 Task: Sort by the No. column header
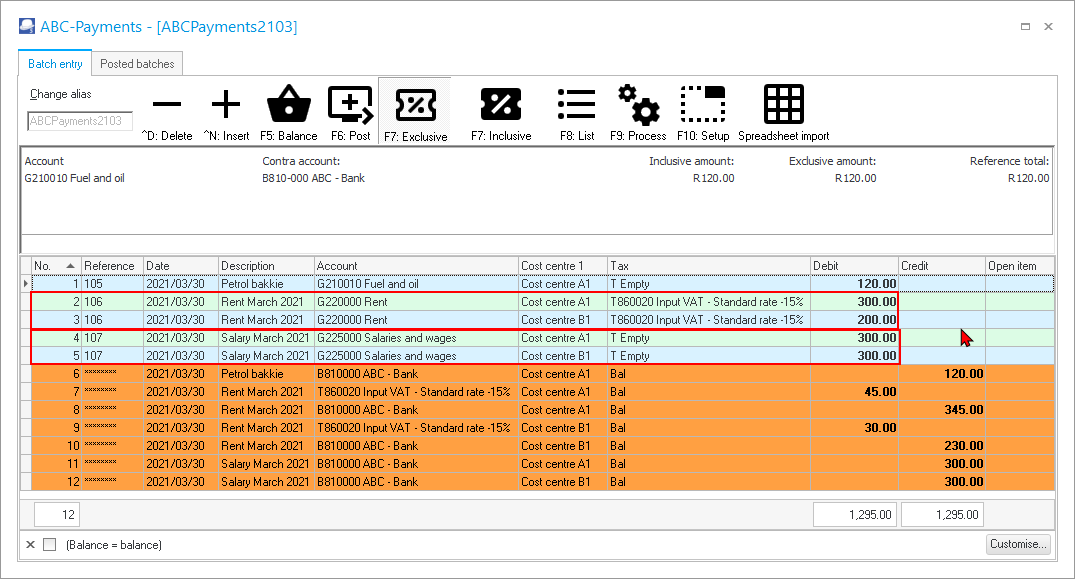55,266
